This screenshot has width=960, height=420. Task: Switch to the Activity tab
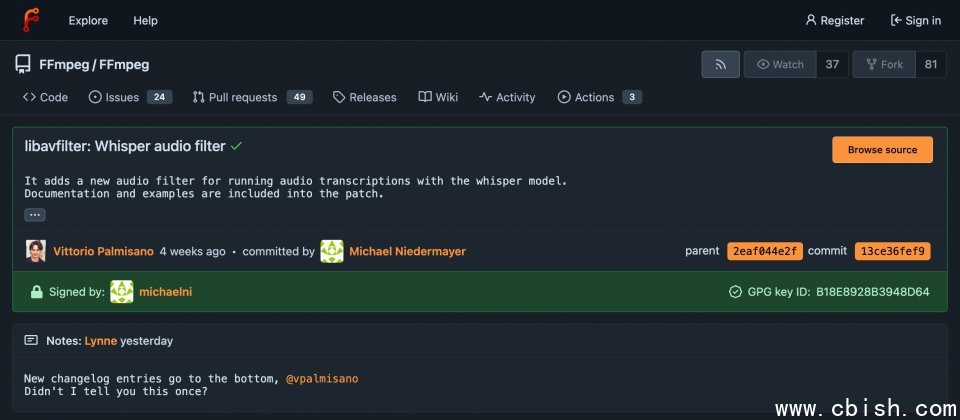coord(507,97)
